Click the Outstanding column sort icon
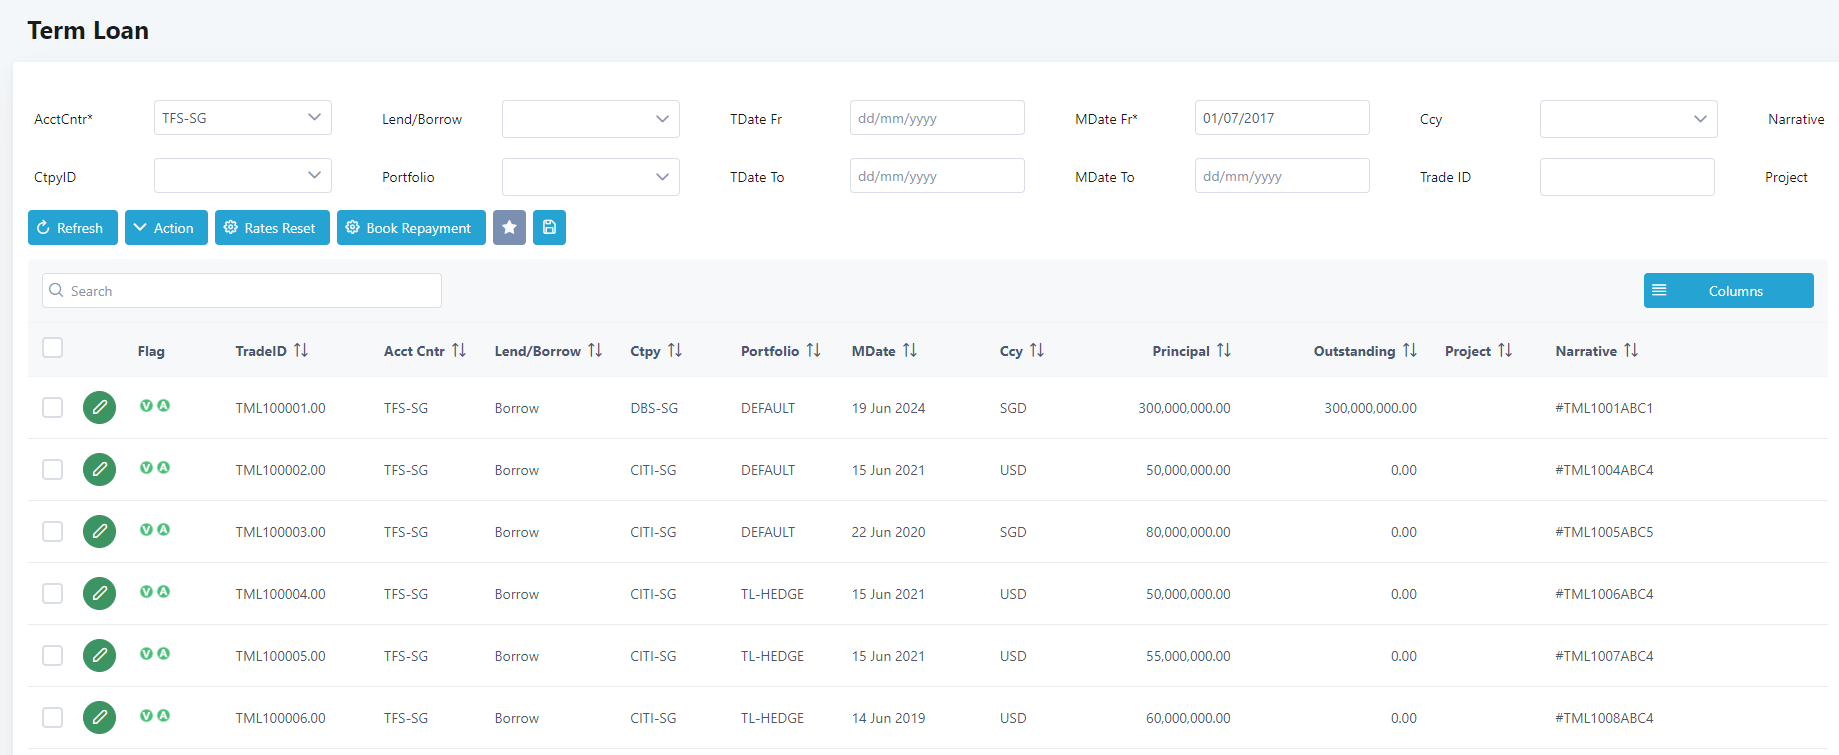 [1410, 351]
